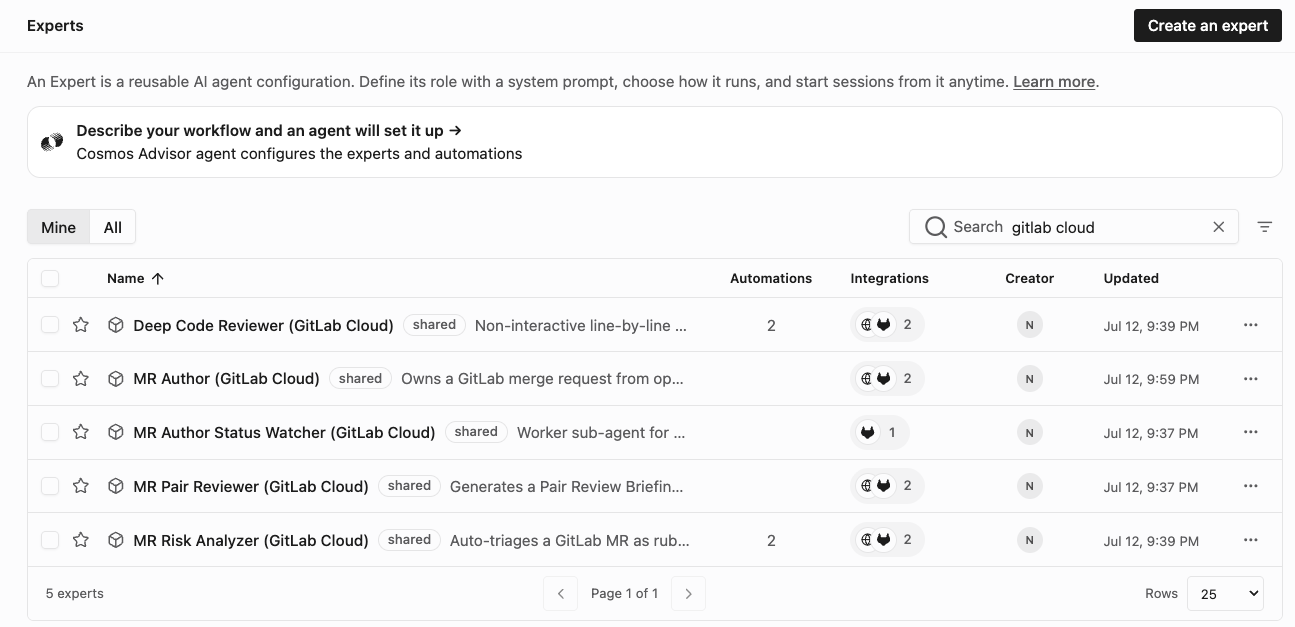The image size is (1295, 627).
Task: Open the Learn more link
Action: (x=1054, y=82)
